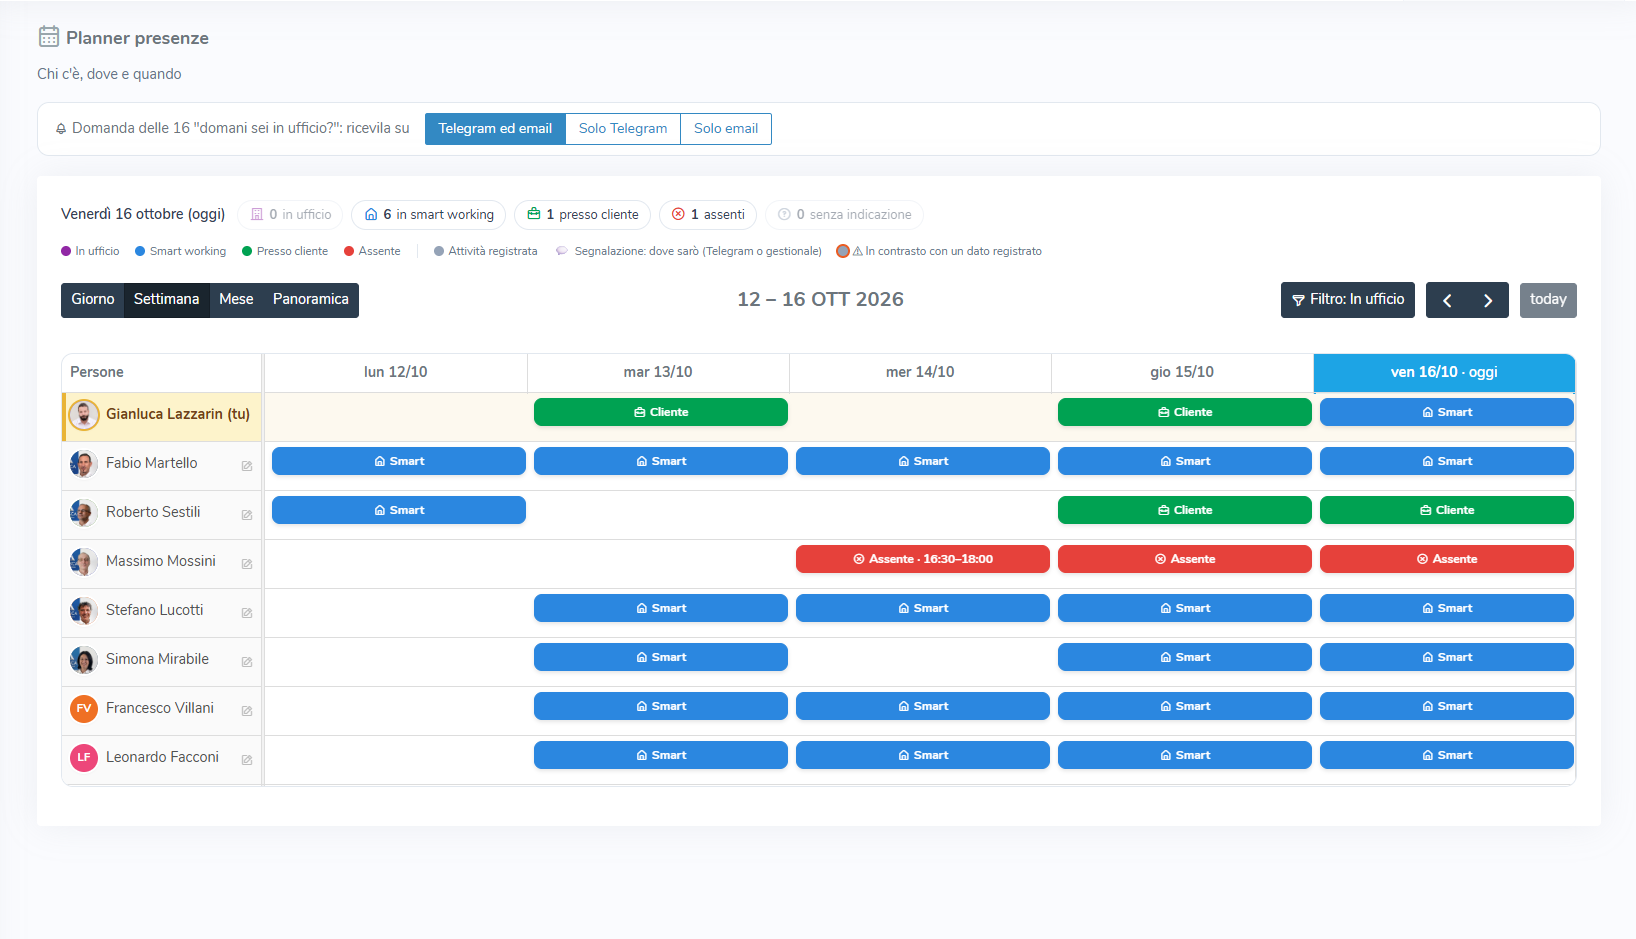Advance to next week with right chevron

(1488, 300)
